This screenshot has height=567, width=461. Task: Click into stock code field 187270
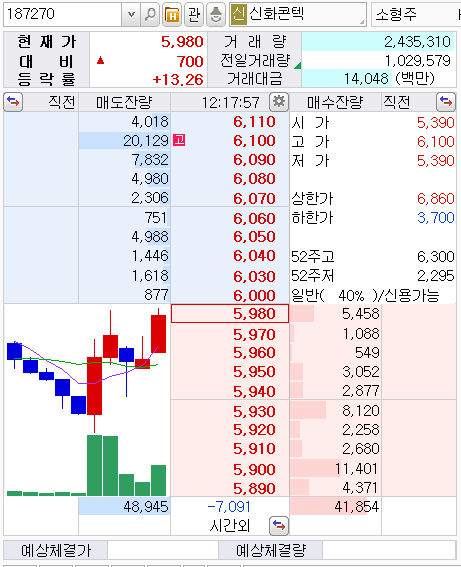point(62,14)
